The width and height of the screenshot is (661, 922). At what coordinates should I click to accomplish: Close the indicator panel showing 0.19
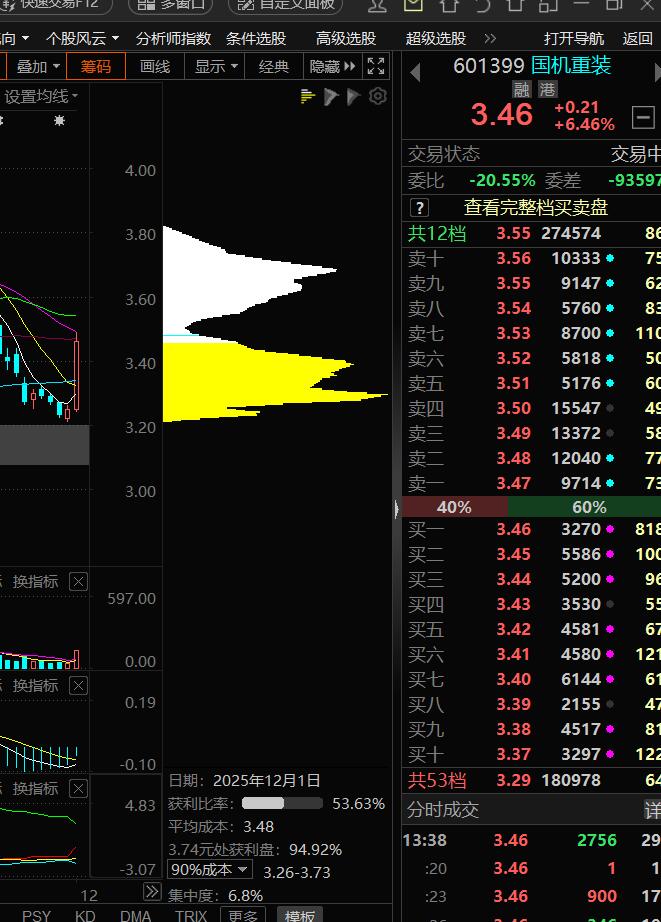point(78,686)
